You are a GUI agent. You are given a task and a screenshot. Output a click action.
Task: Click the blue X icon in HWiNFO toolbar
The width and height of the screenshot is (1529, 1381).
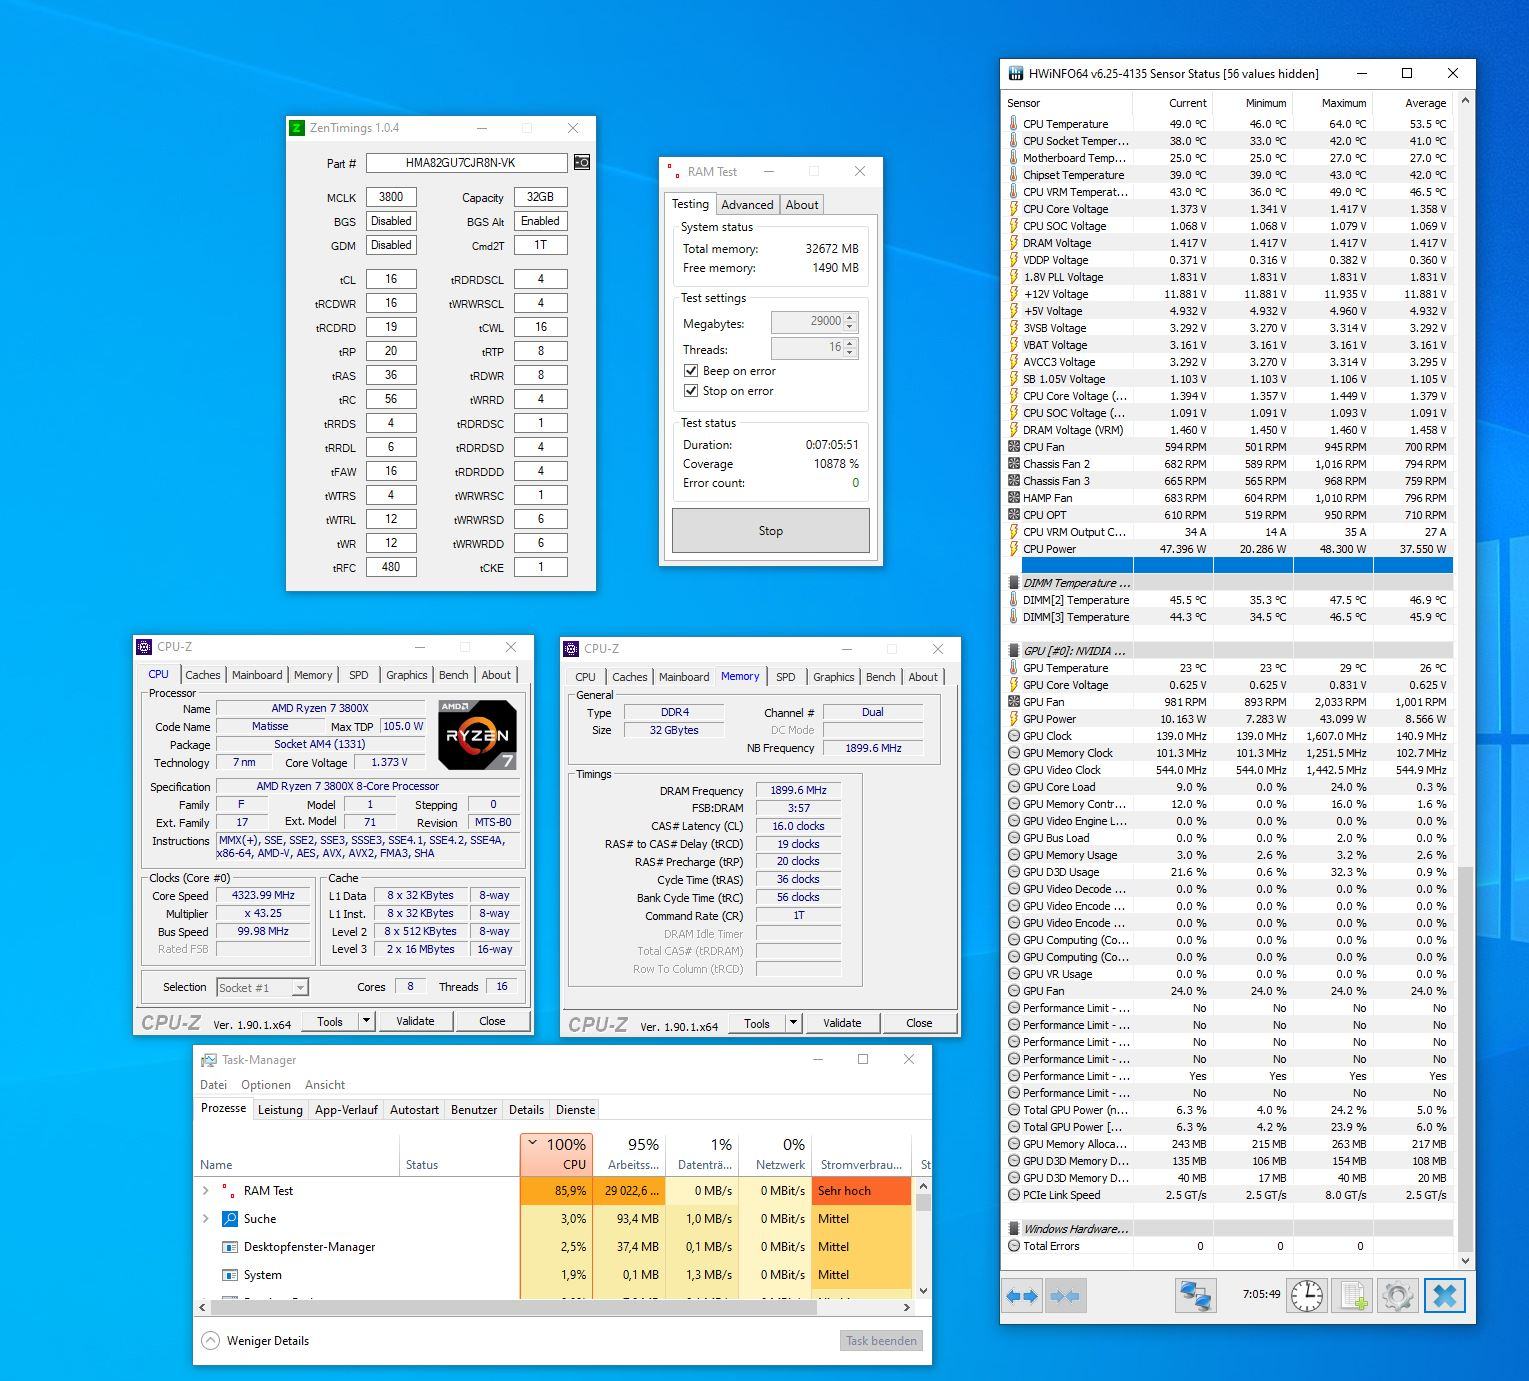1444,1296
